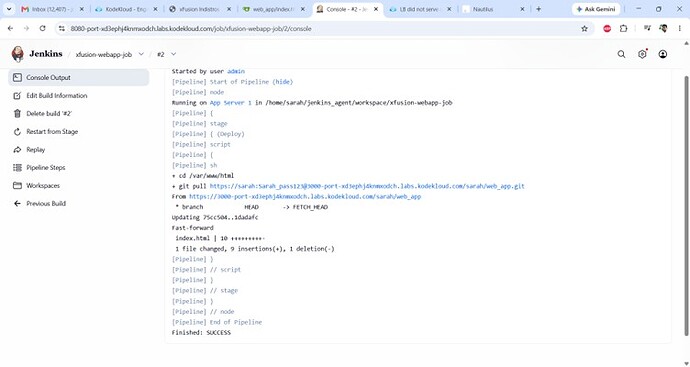Switch to the Gmail Inbox tab

53,9
